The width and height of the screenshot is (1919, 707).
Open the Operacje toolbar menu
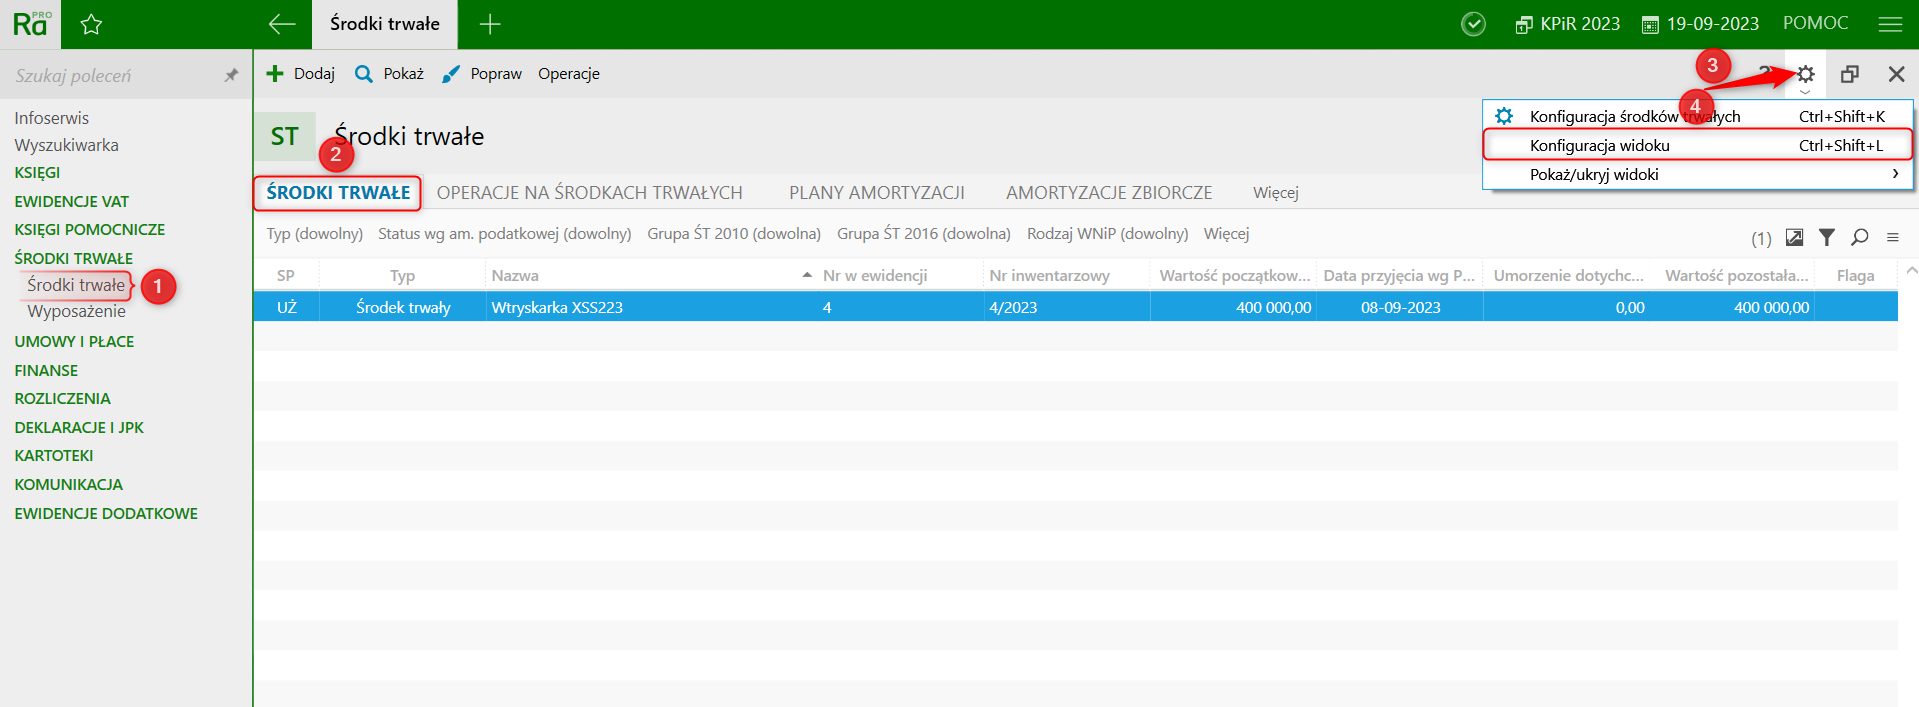(x=569, y=74)
